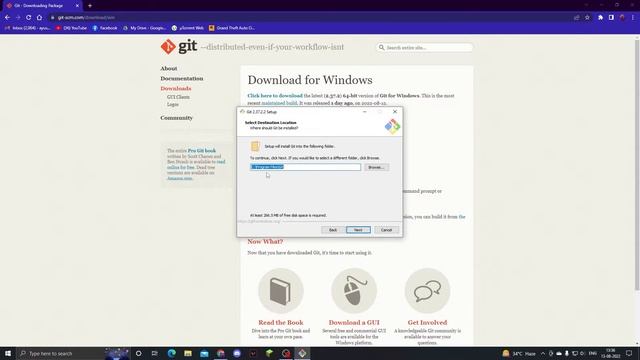
Task: Close the Git Downloading Package tab
Action: [x=77, y=6]
